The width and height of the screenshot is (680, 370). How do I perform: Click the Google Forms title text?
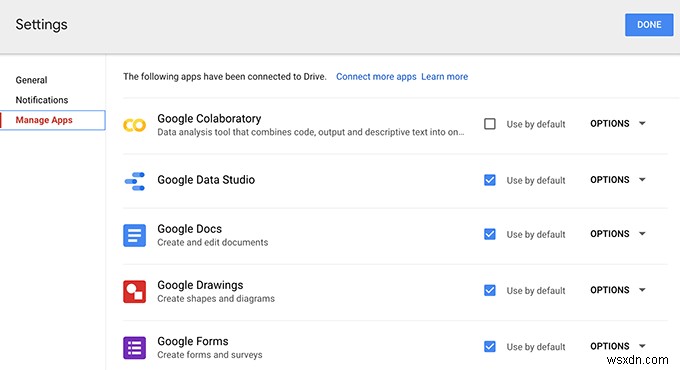pyautogui.click(x=193, y=341)
